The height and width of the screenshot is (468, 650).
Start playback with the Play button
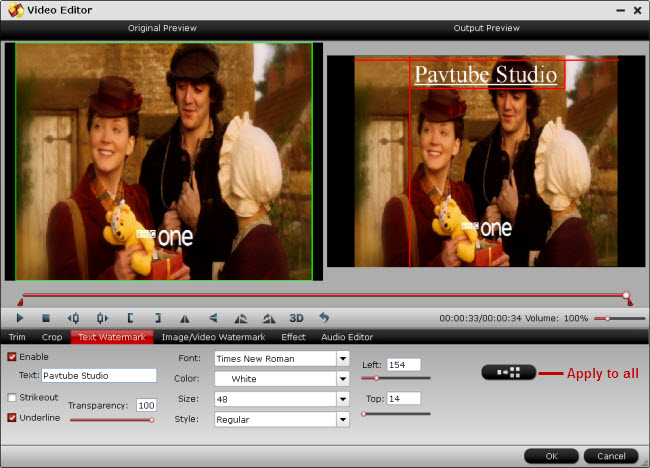pyautogui.click(x=19, y=318)
